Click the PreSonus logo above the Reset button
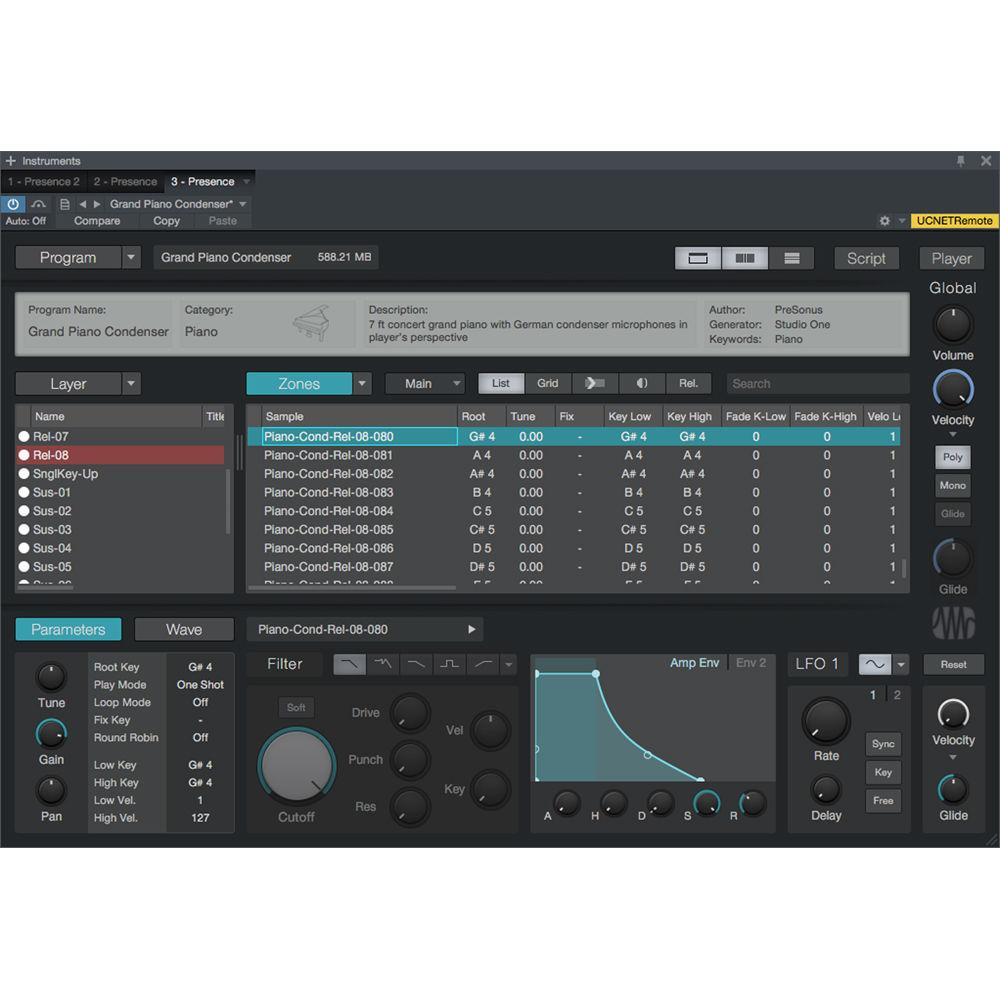1000x1000 pixels. (951, 622)
